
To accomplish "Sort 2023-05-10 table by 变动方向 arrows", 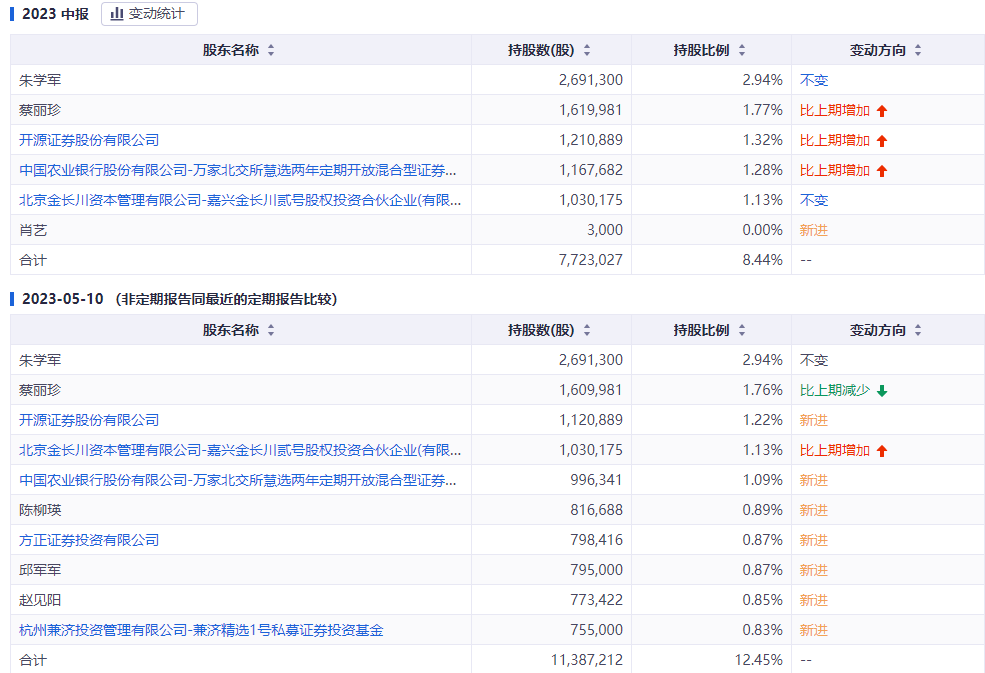I will (x=918, y=330).
